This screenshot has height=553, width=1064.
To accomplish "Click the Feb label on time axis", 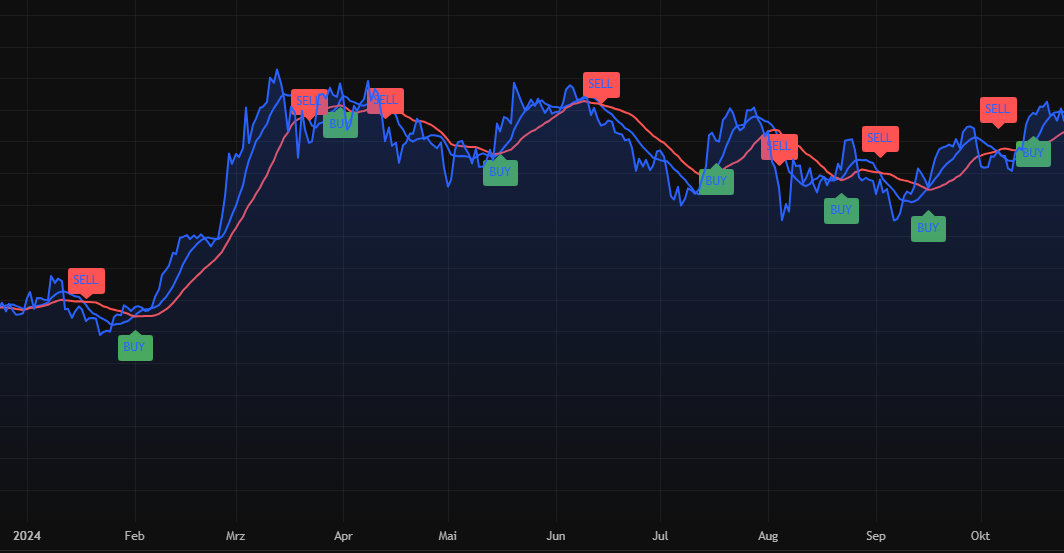I will point(135,536).
